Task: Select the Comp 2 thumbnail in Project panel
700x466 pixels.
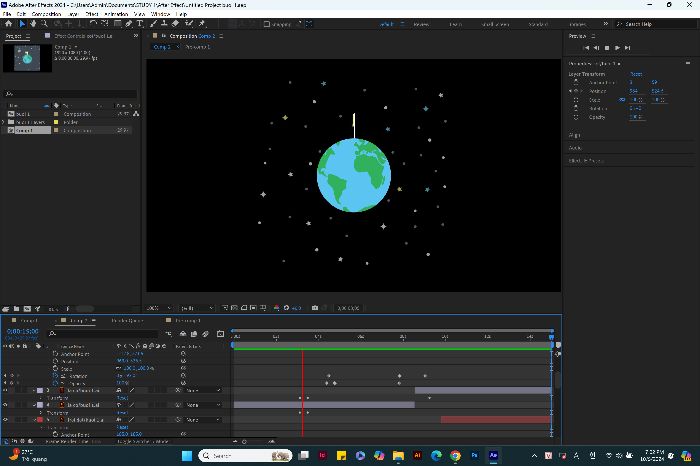Action: click(27, 58)
